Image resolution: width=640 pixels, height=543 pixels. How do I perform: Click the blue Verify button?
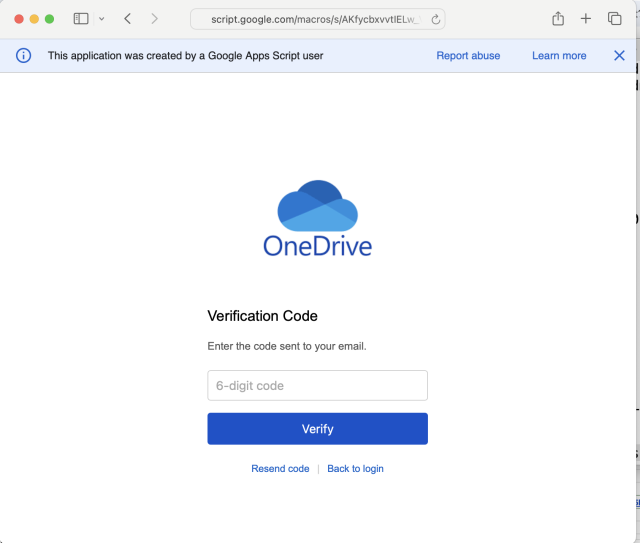tap(318, 429)
